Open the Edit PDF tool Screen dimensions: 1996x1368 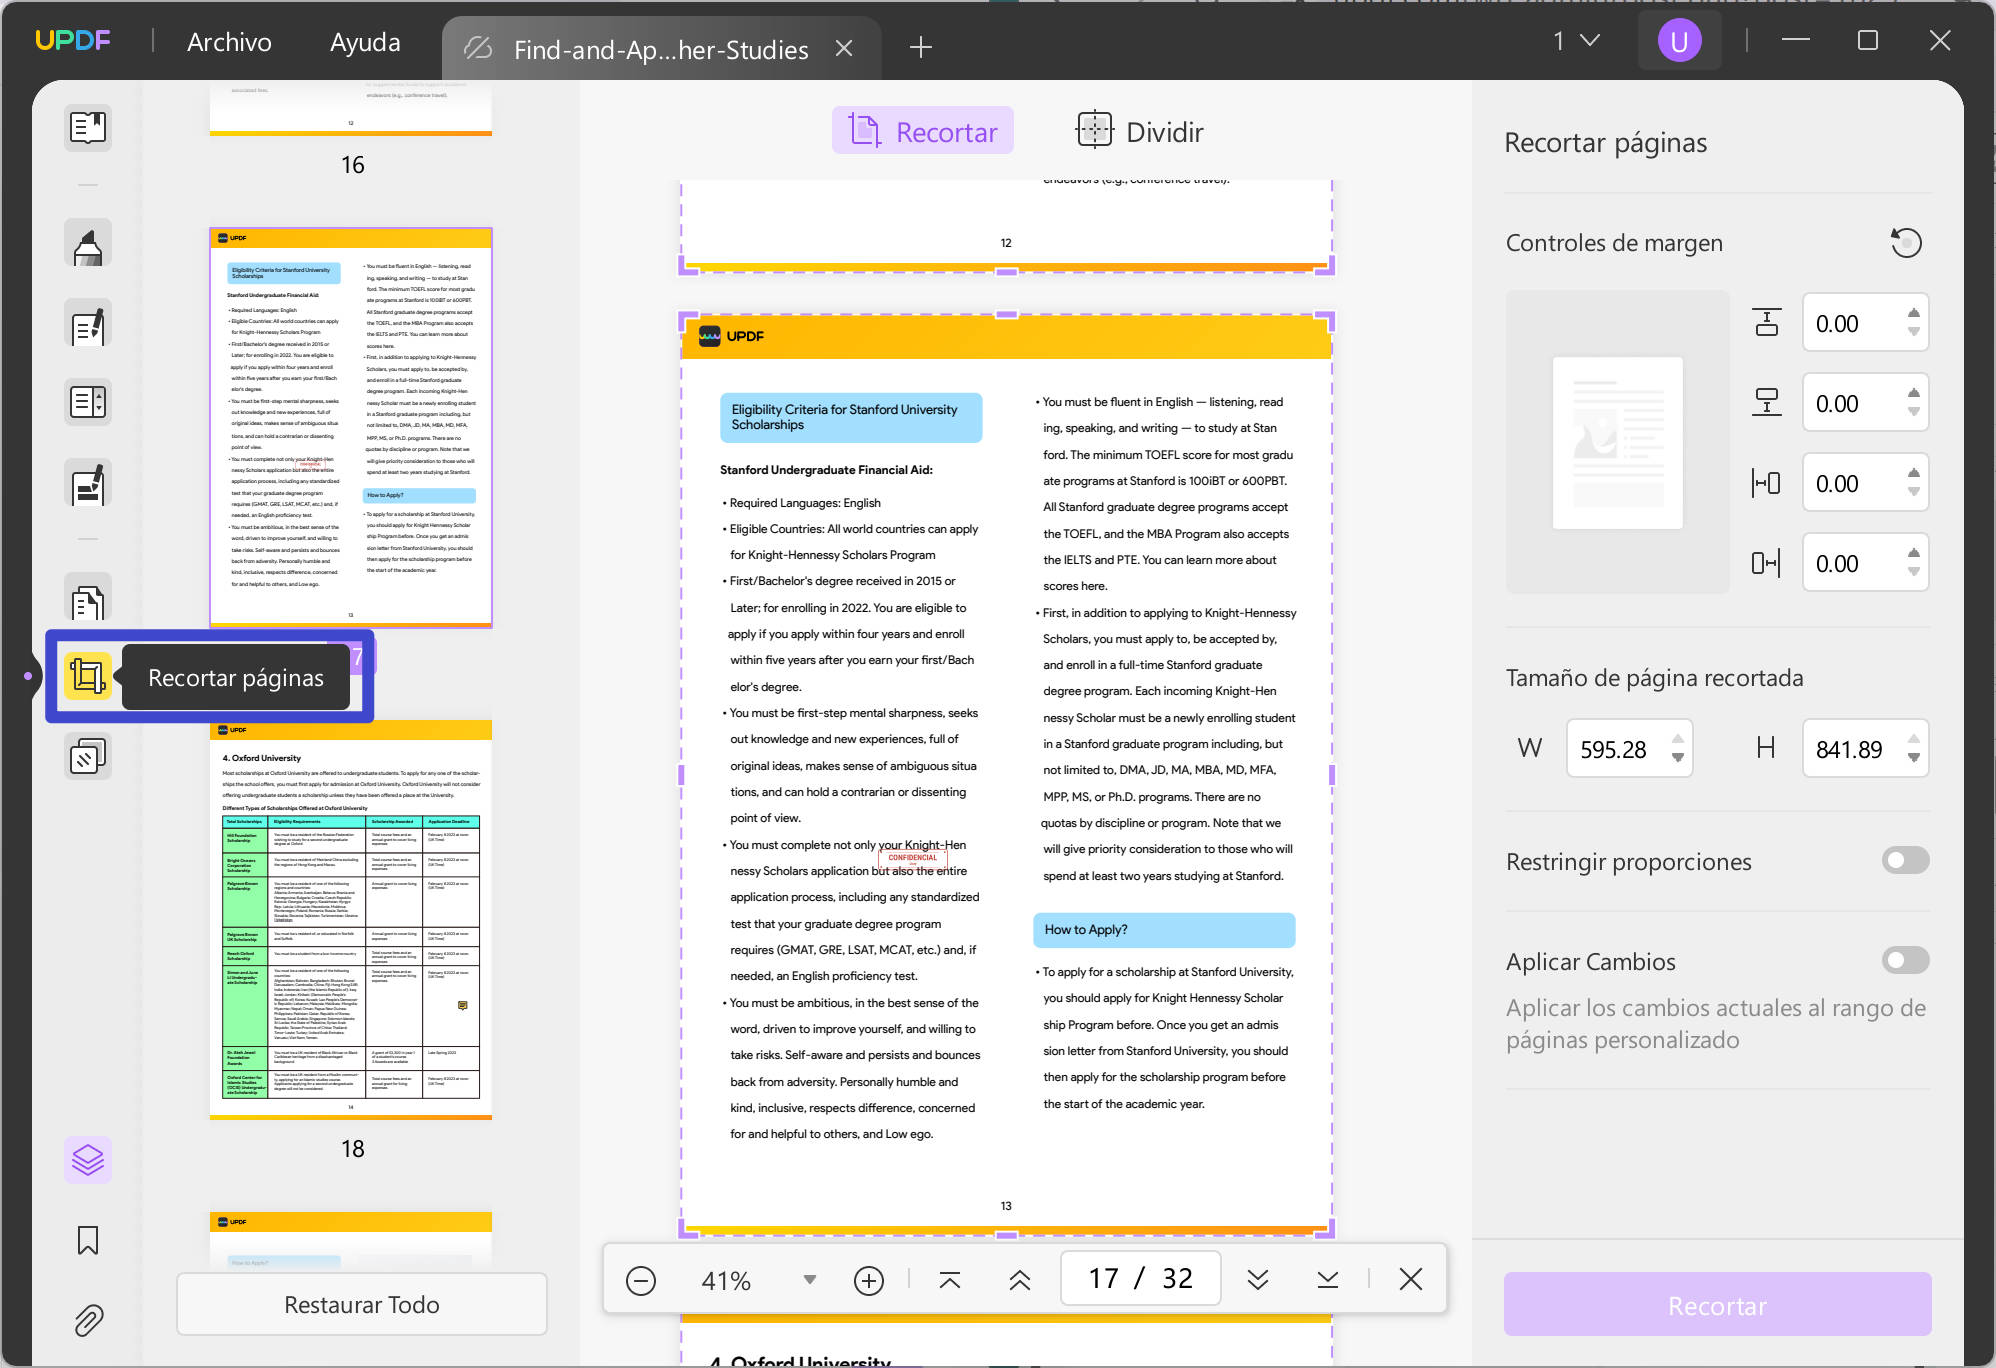coord(88,325)
